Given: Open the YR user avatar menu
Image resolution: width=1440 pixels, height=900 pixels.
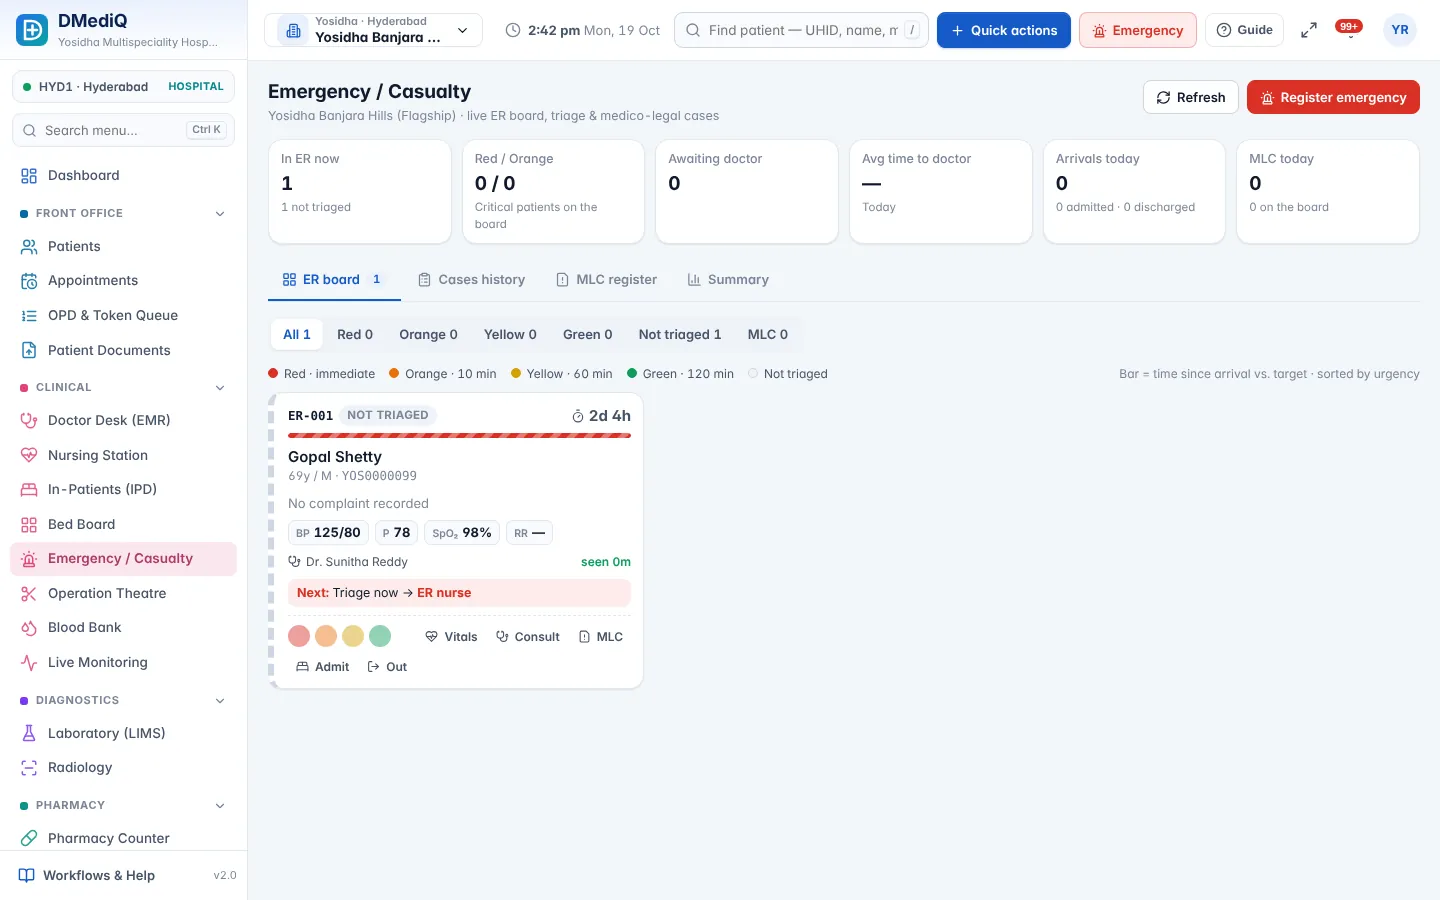Looking at the screenshot, I should pyautogui.click(x=1400, y=30).
